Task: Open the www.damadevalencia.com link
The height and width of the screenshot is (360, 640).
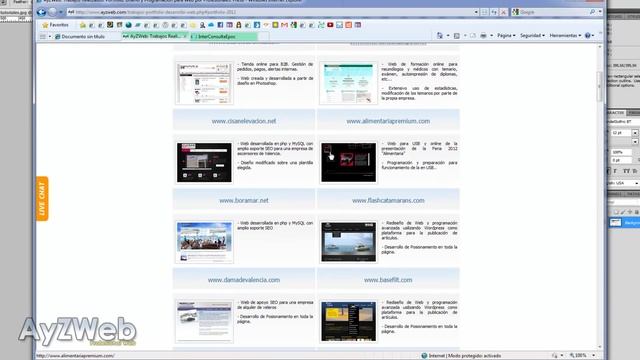Action: click(244, 280)
